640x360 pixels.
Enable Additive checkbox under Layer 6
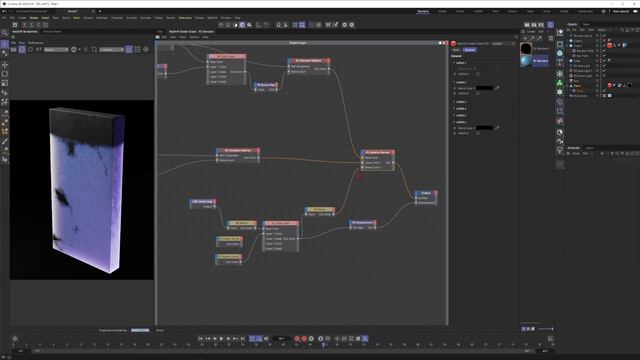(478, 133)
